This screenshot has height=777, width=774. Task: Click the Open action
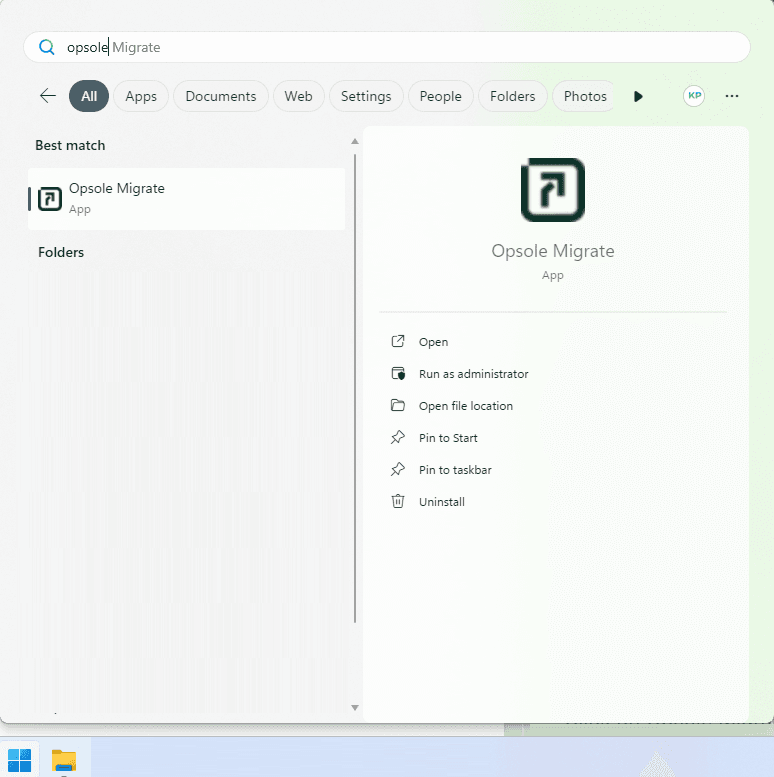(x=433, y=342)
